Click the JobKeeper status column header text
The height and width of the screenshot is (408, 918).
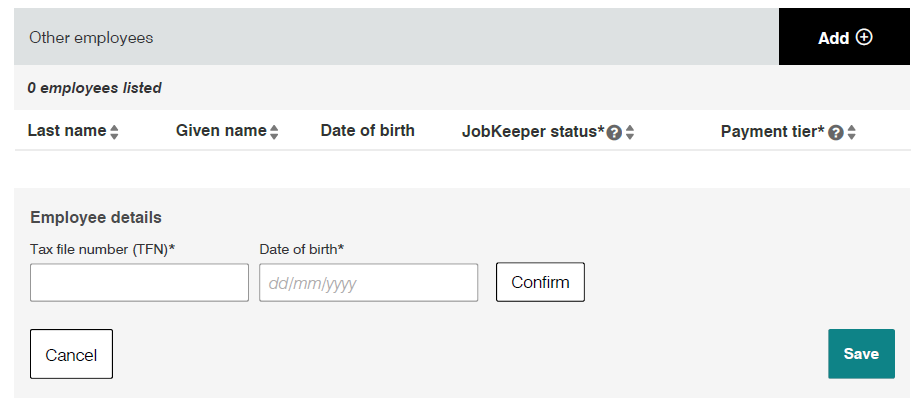coord(532,131)
